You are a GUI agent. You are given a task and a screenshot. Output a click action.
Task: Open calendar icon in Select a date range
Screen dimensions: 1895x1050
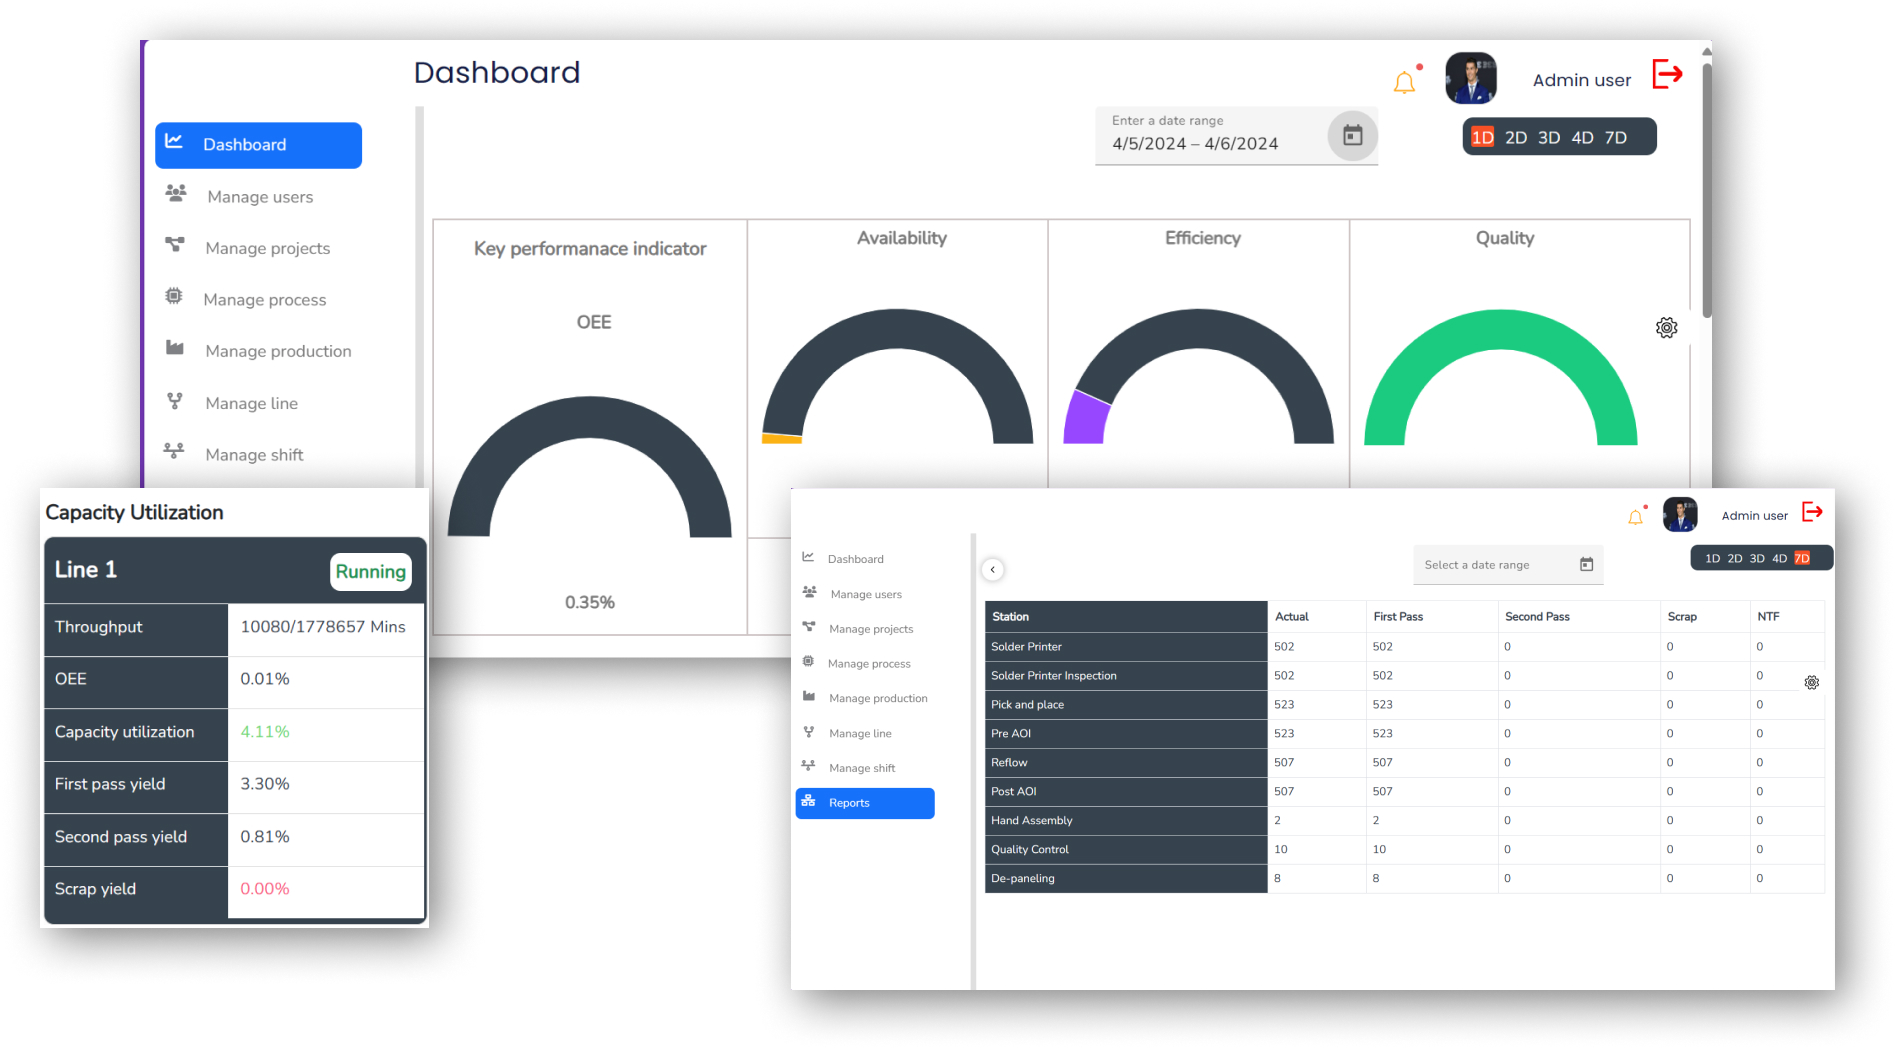1586,565
